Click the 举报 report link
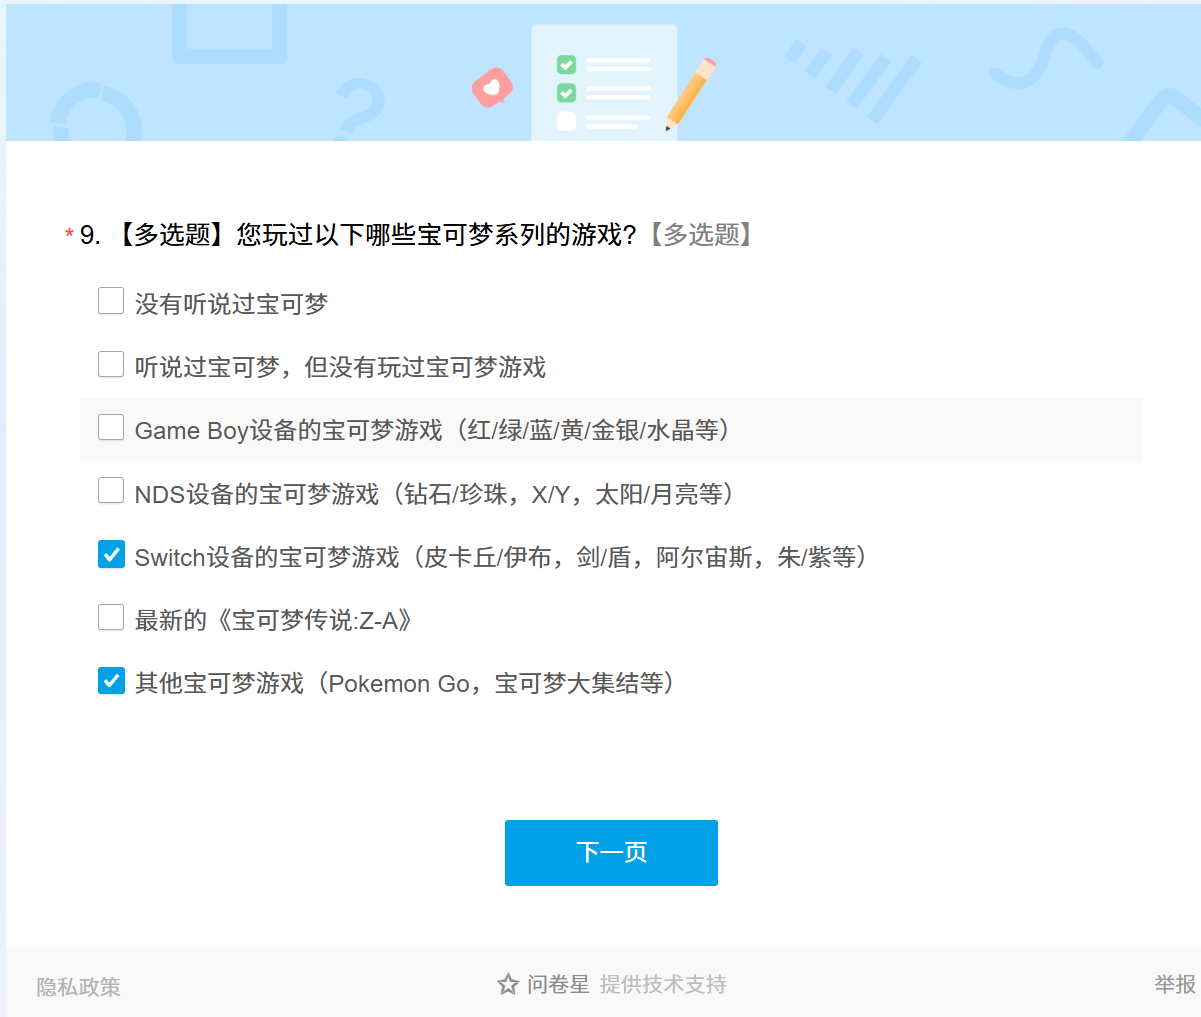 [x=1174, y=985]
